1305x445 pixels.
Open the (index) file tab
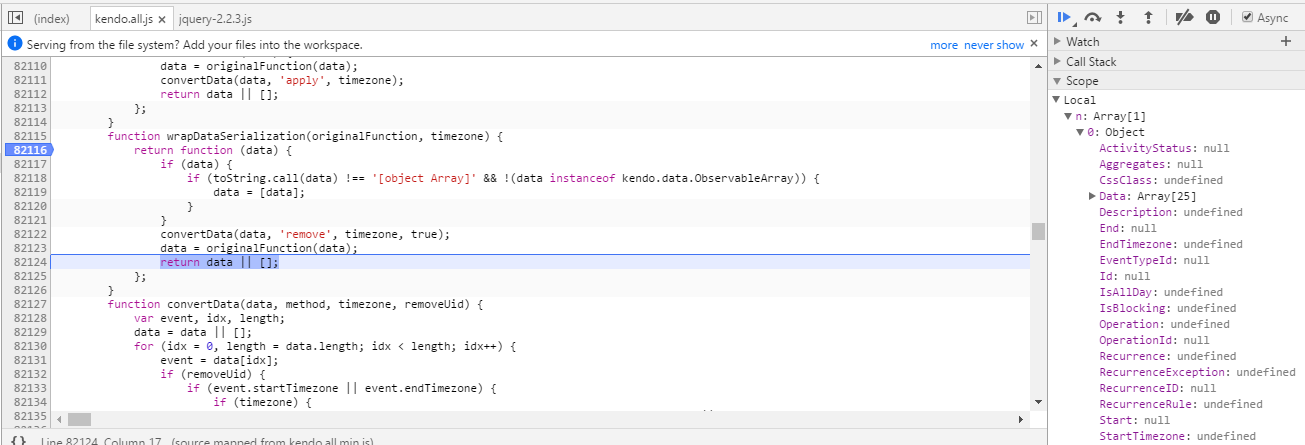[x=52, y=19]
